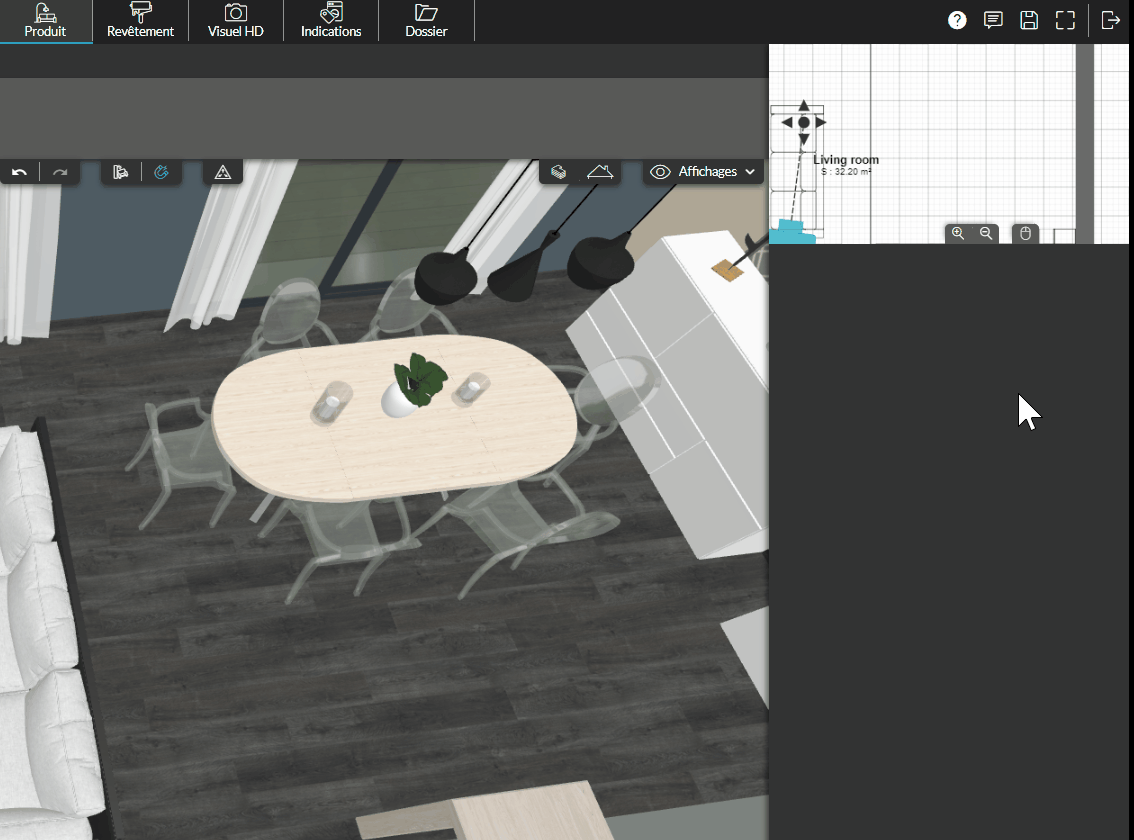
Task: Click the undo arrow icon
Action: [19, 173]
